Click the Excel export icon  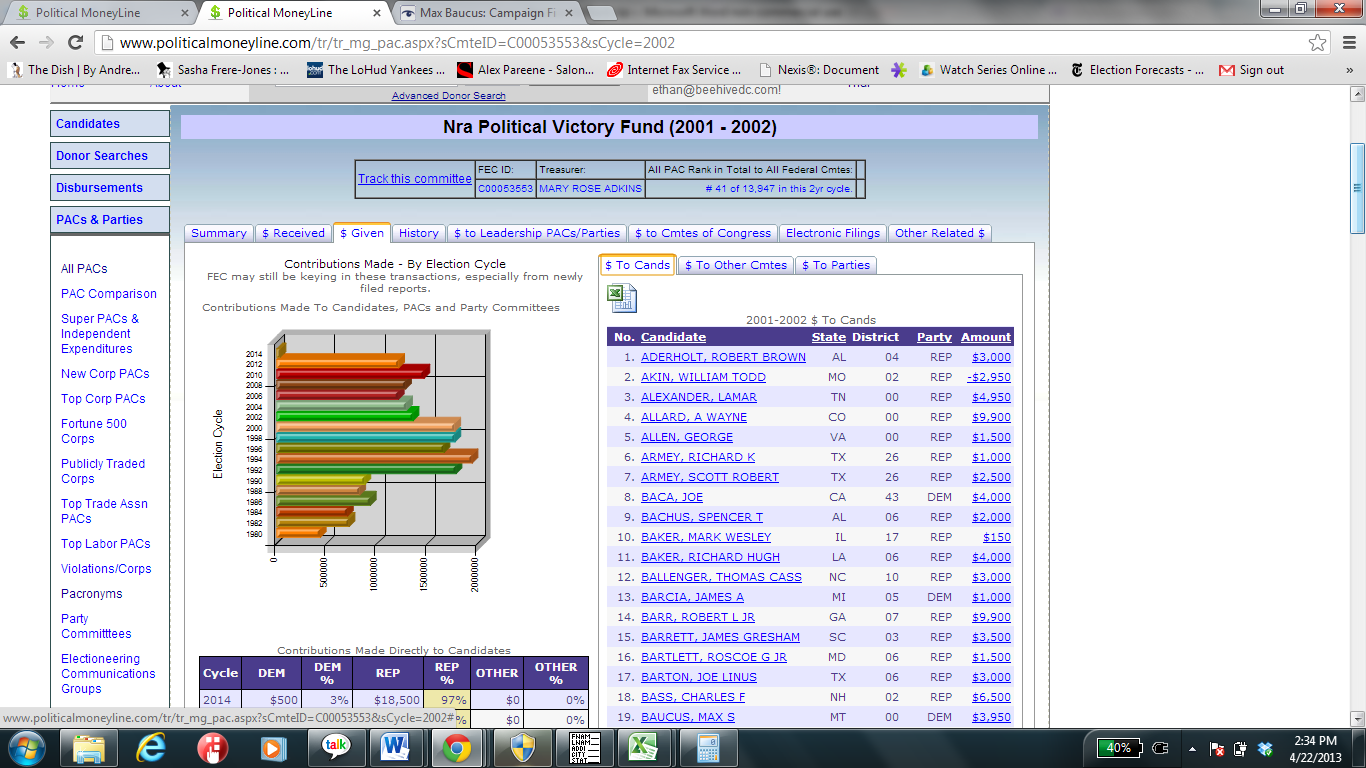click(x=621, y=298)
